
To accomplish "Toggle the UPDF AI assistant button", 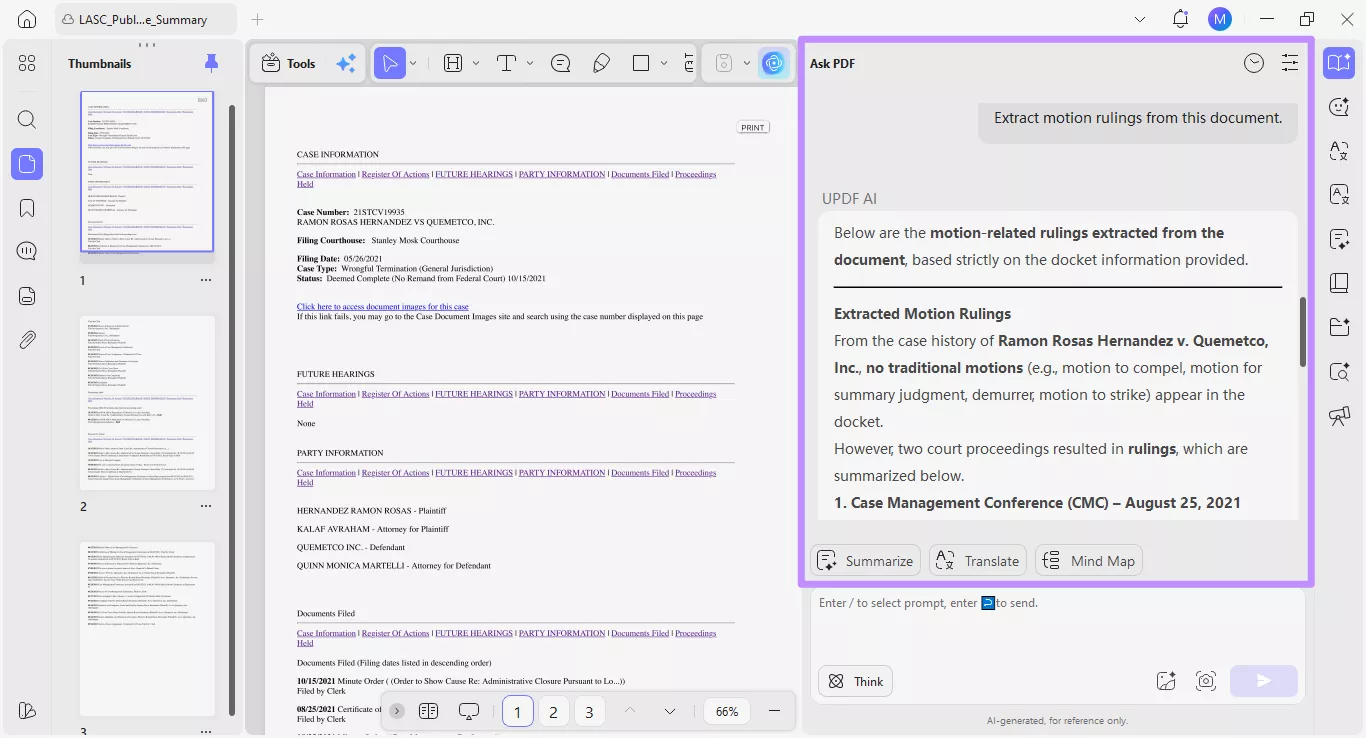I will pyautogui.click(x=772, y=63).
